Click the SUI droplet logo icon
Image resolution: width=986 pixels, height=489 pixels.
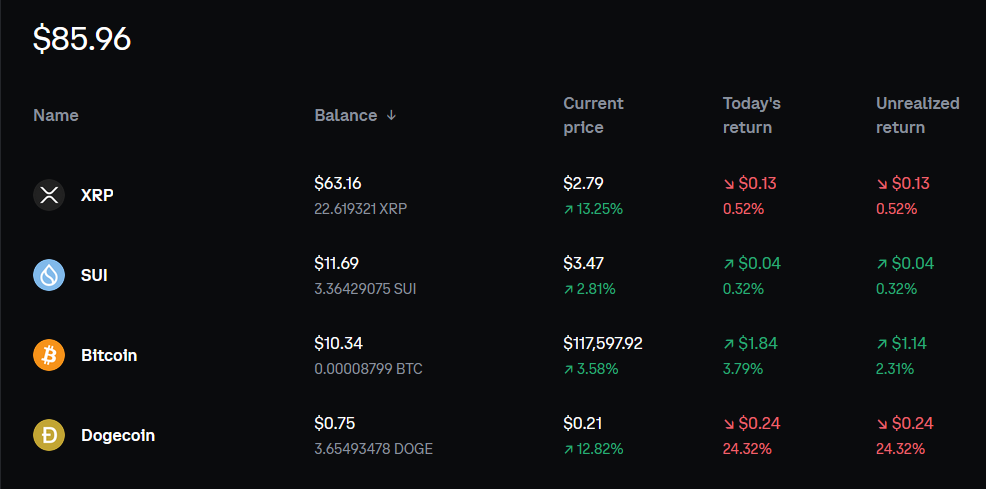click(49, 275)
